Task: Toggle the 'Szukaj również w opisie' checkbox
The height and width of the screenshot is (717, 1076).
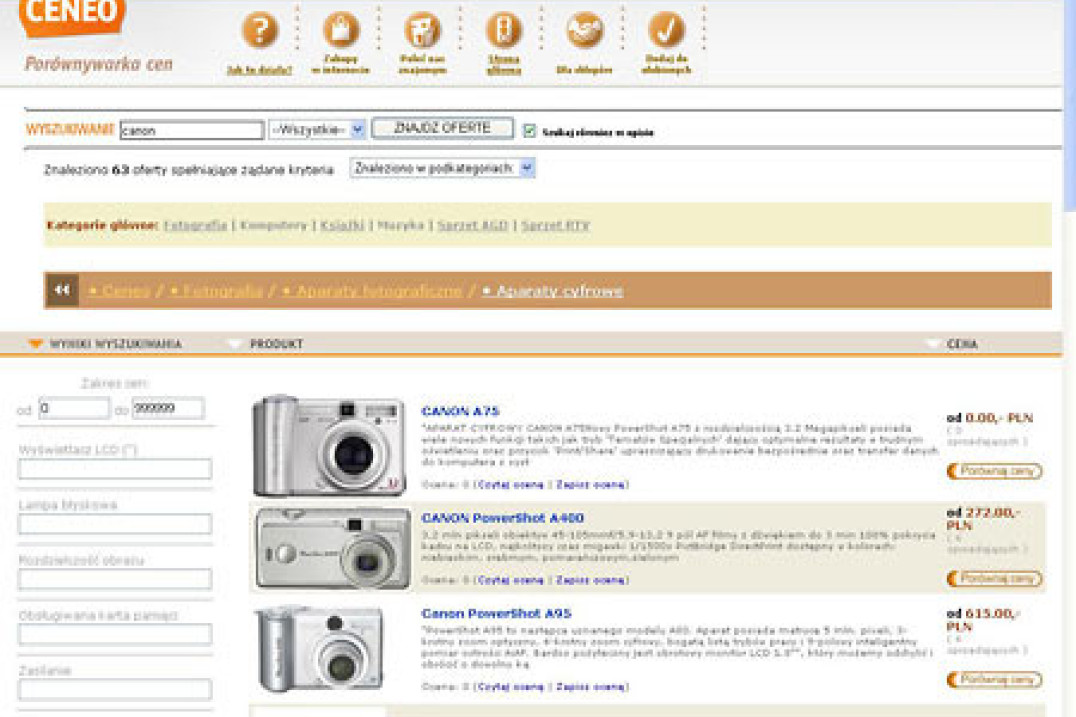Action: pyautogui.click(x=529, y=130)
